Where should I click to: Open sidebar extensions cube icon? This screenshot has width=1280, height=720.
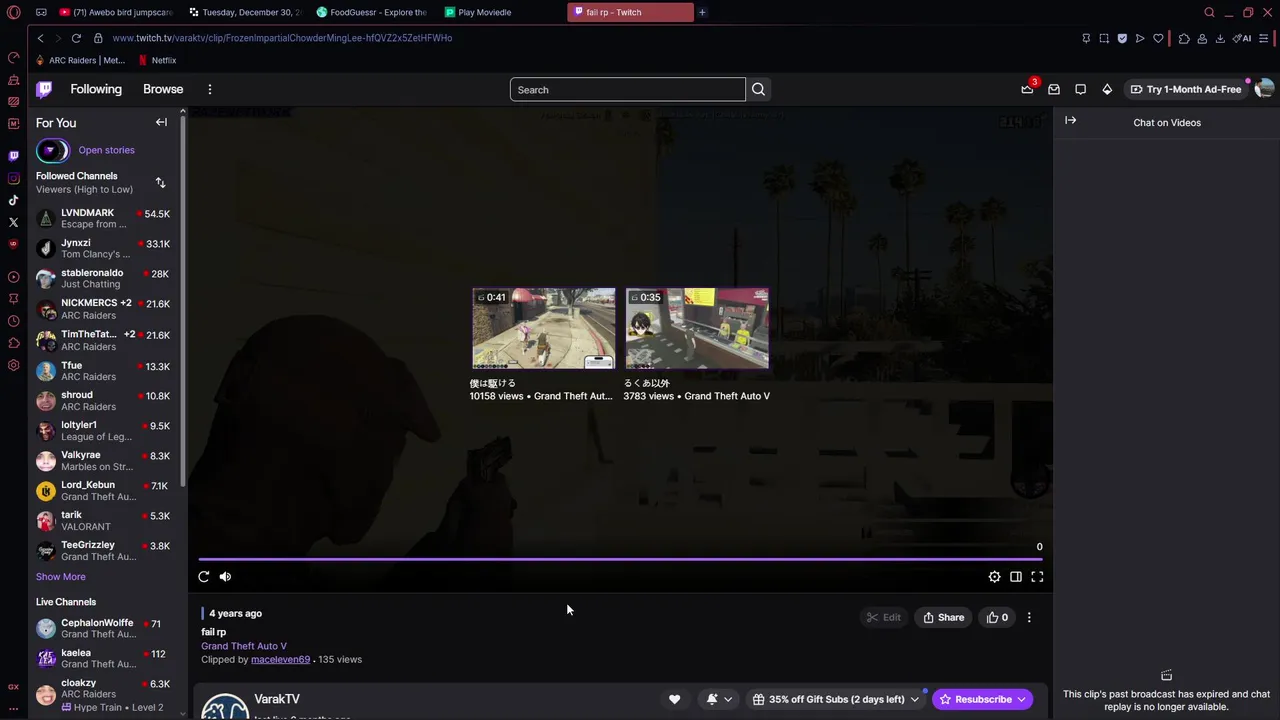tap(13, 343)
